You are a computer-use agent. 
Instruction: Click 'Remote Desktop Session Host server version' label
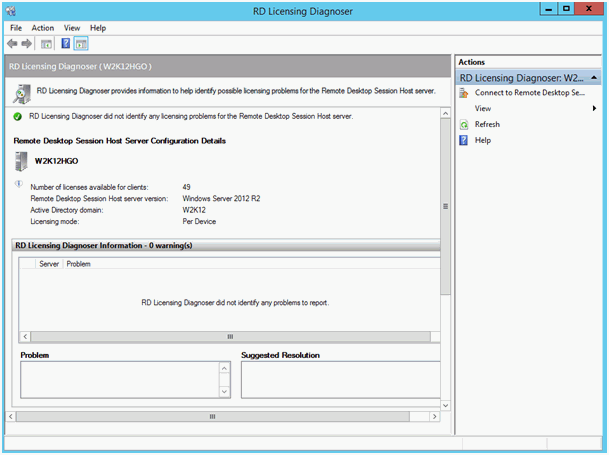click(99, 199)
